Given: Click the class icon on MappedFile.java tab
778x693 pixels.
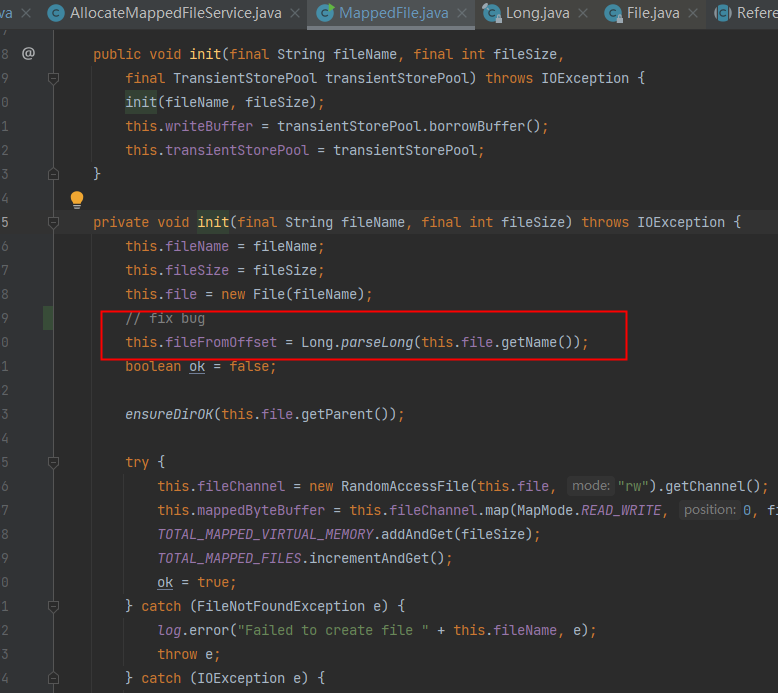Looking at the screenshot, I should 325,13.
